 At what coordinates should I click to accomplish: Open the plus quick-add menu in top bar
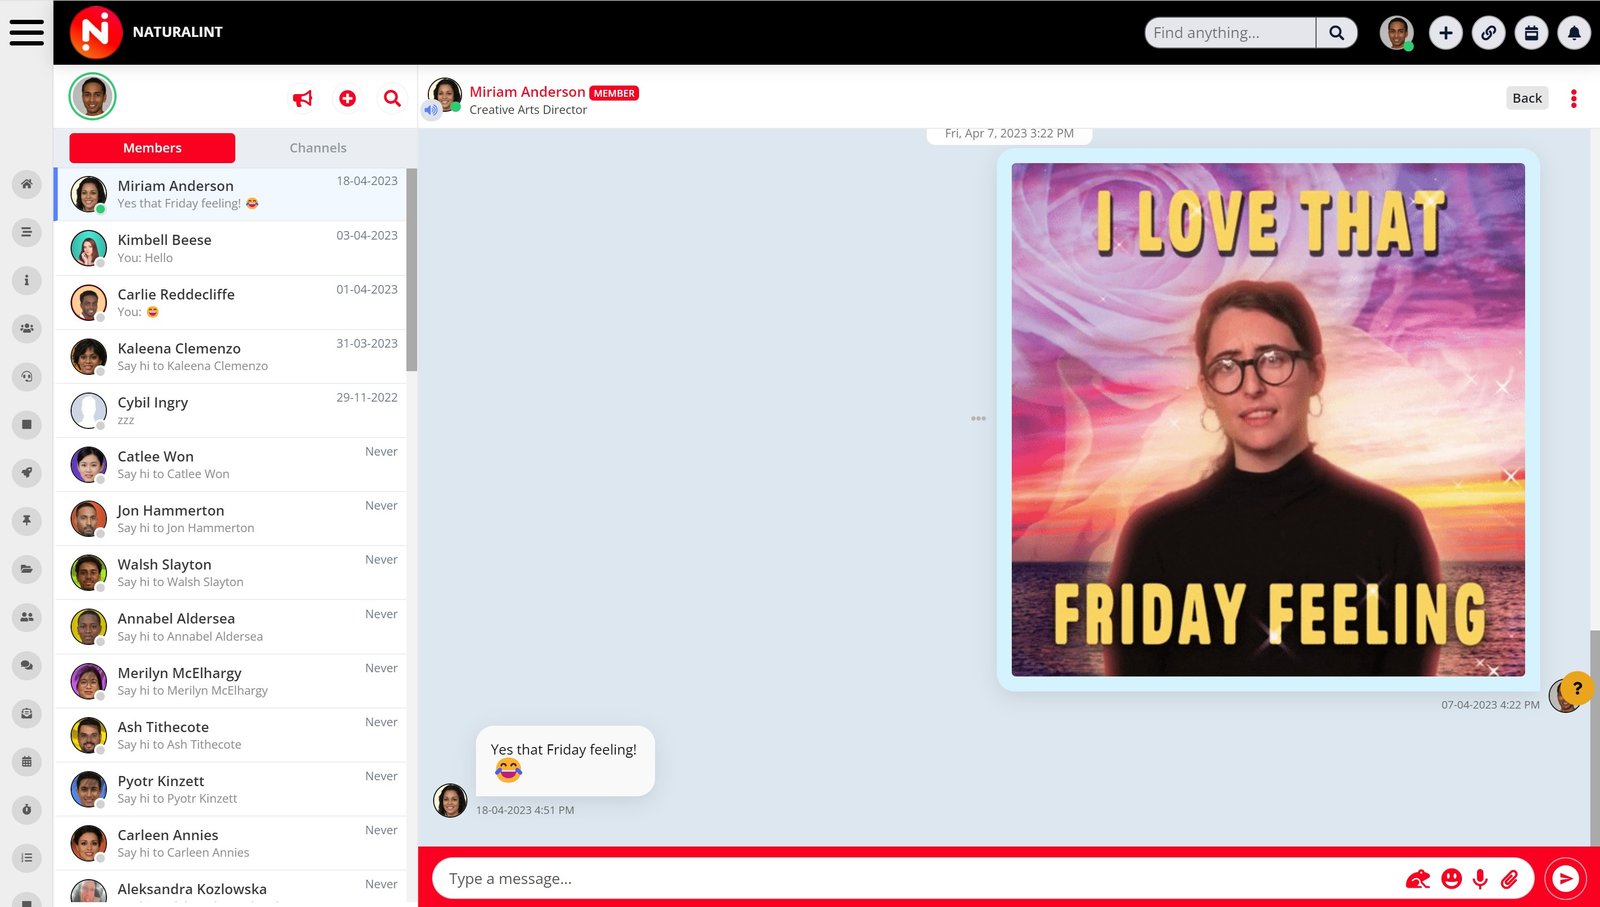click(x=1445, y=33)
